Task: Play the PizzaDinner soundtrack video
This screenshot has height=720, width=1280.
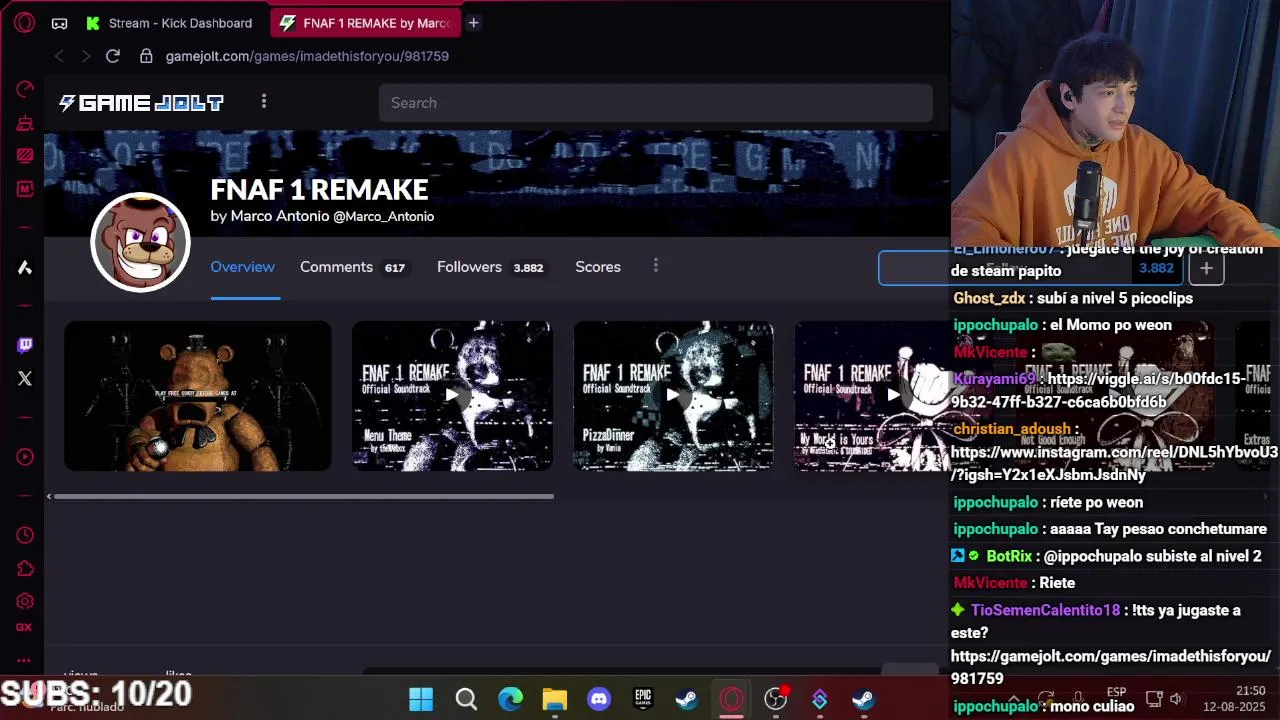Action: coord(673,396)
